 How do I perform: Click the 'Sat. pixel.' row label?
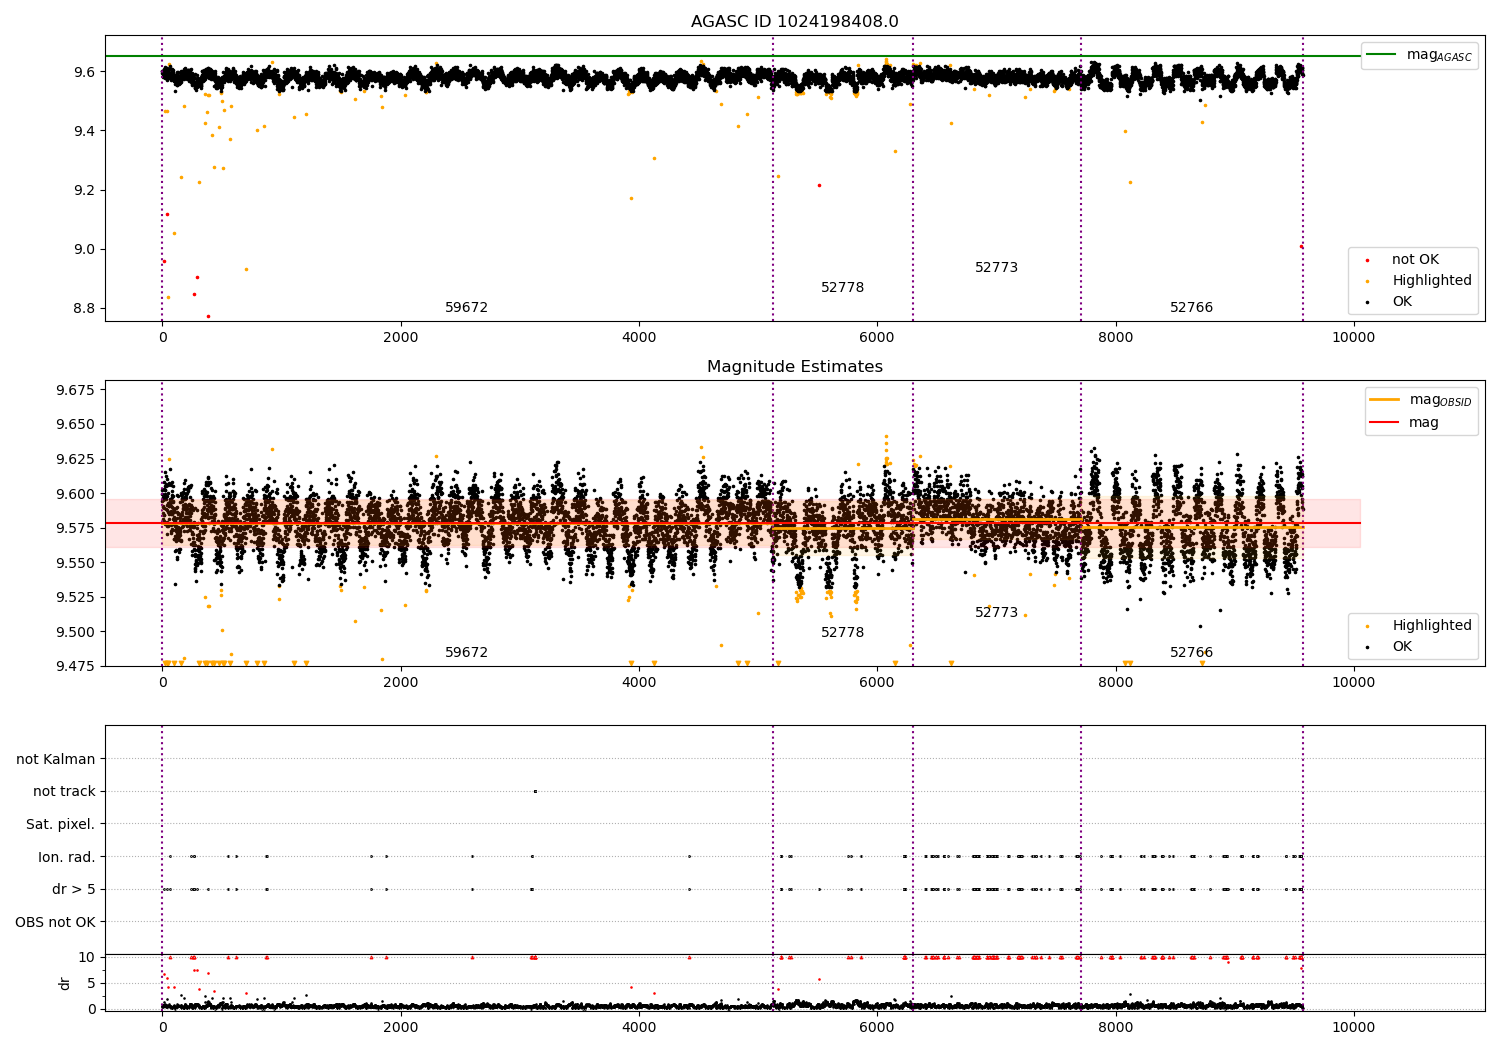point(61,824)
